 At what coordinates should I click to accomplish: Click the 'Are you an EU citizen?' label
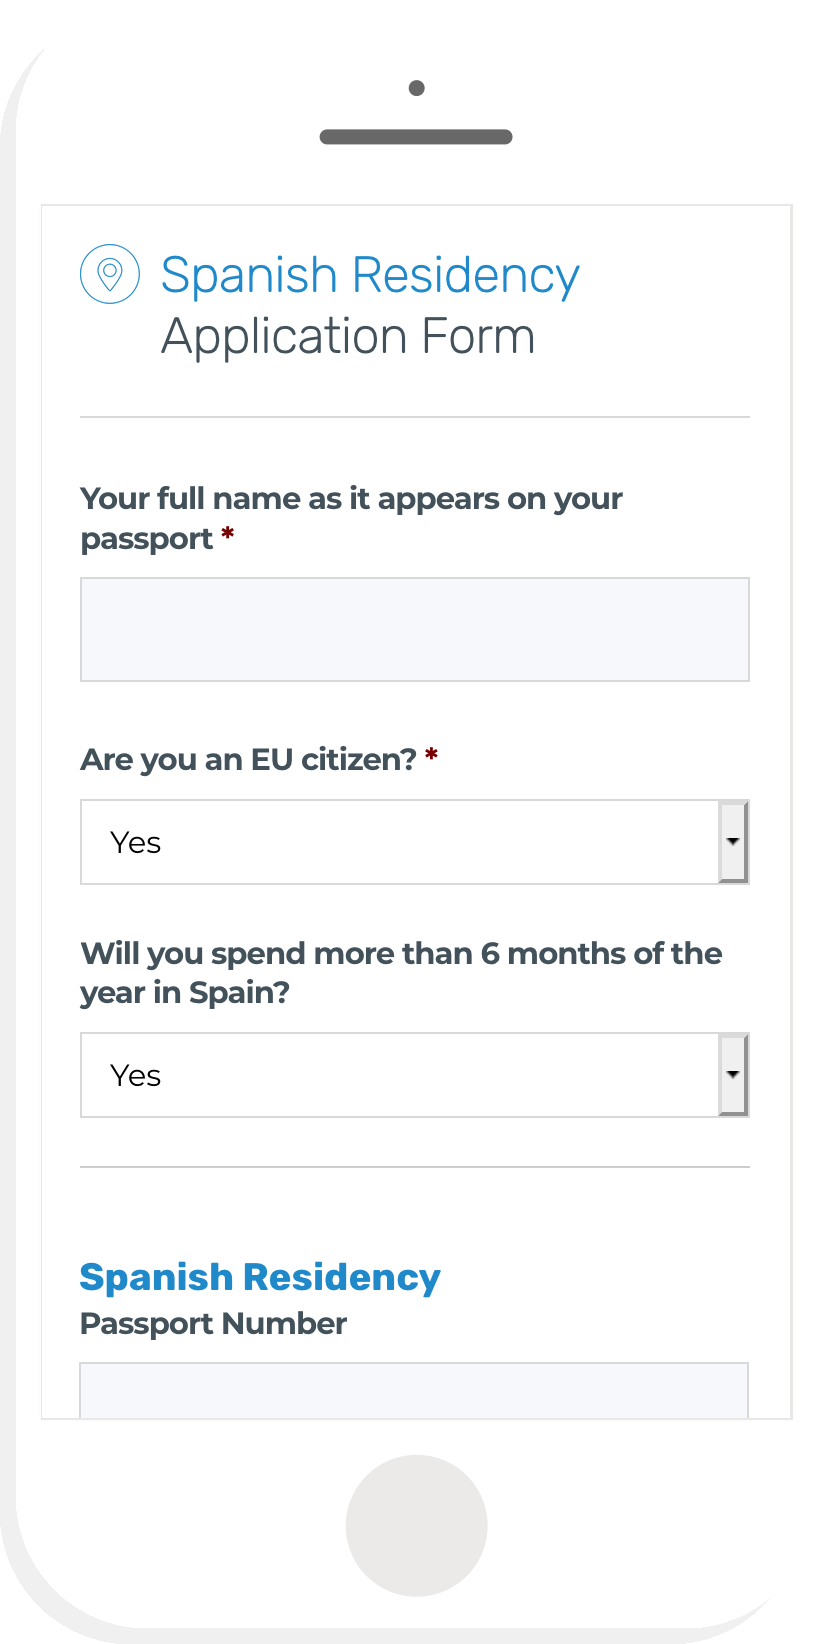(248, 760)
